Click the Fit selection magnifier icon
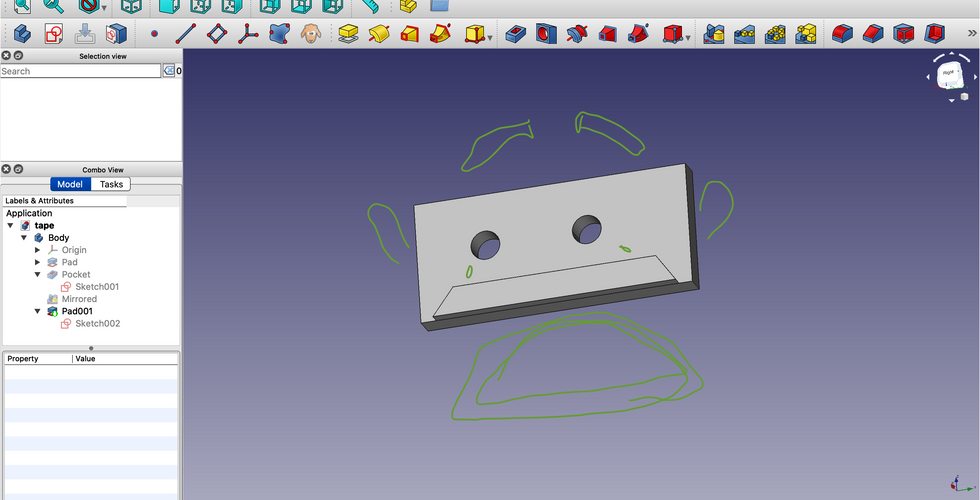This screenshot has height=500, width=980. [x=54, y=6]
